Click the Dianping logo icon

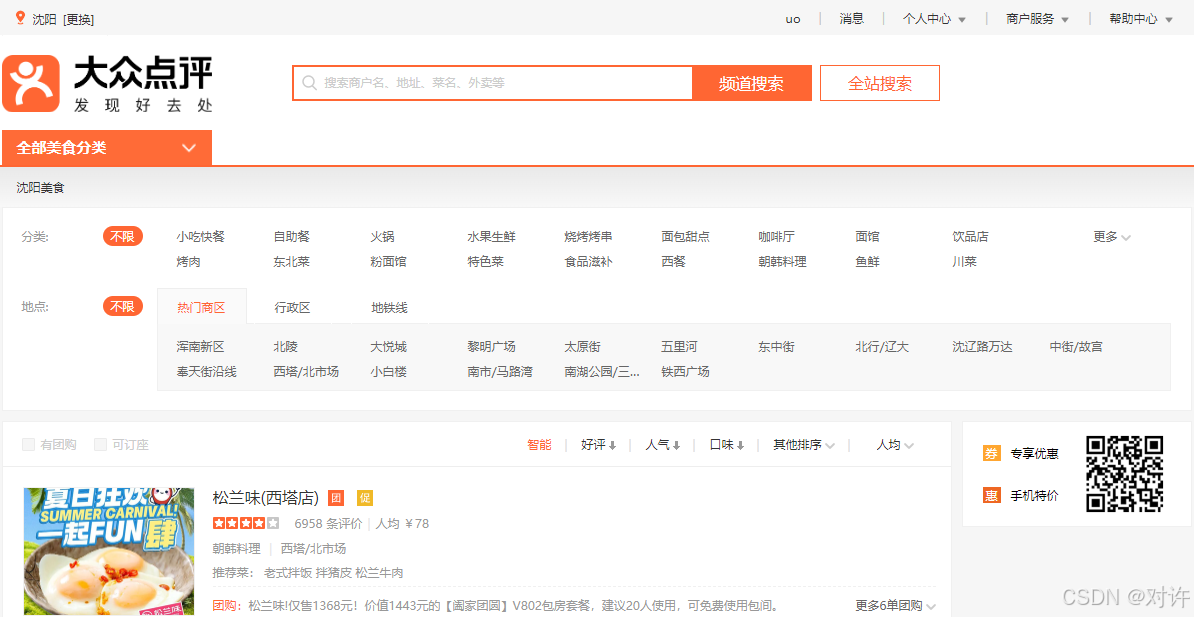click(x=31, y=84)
